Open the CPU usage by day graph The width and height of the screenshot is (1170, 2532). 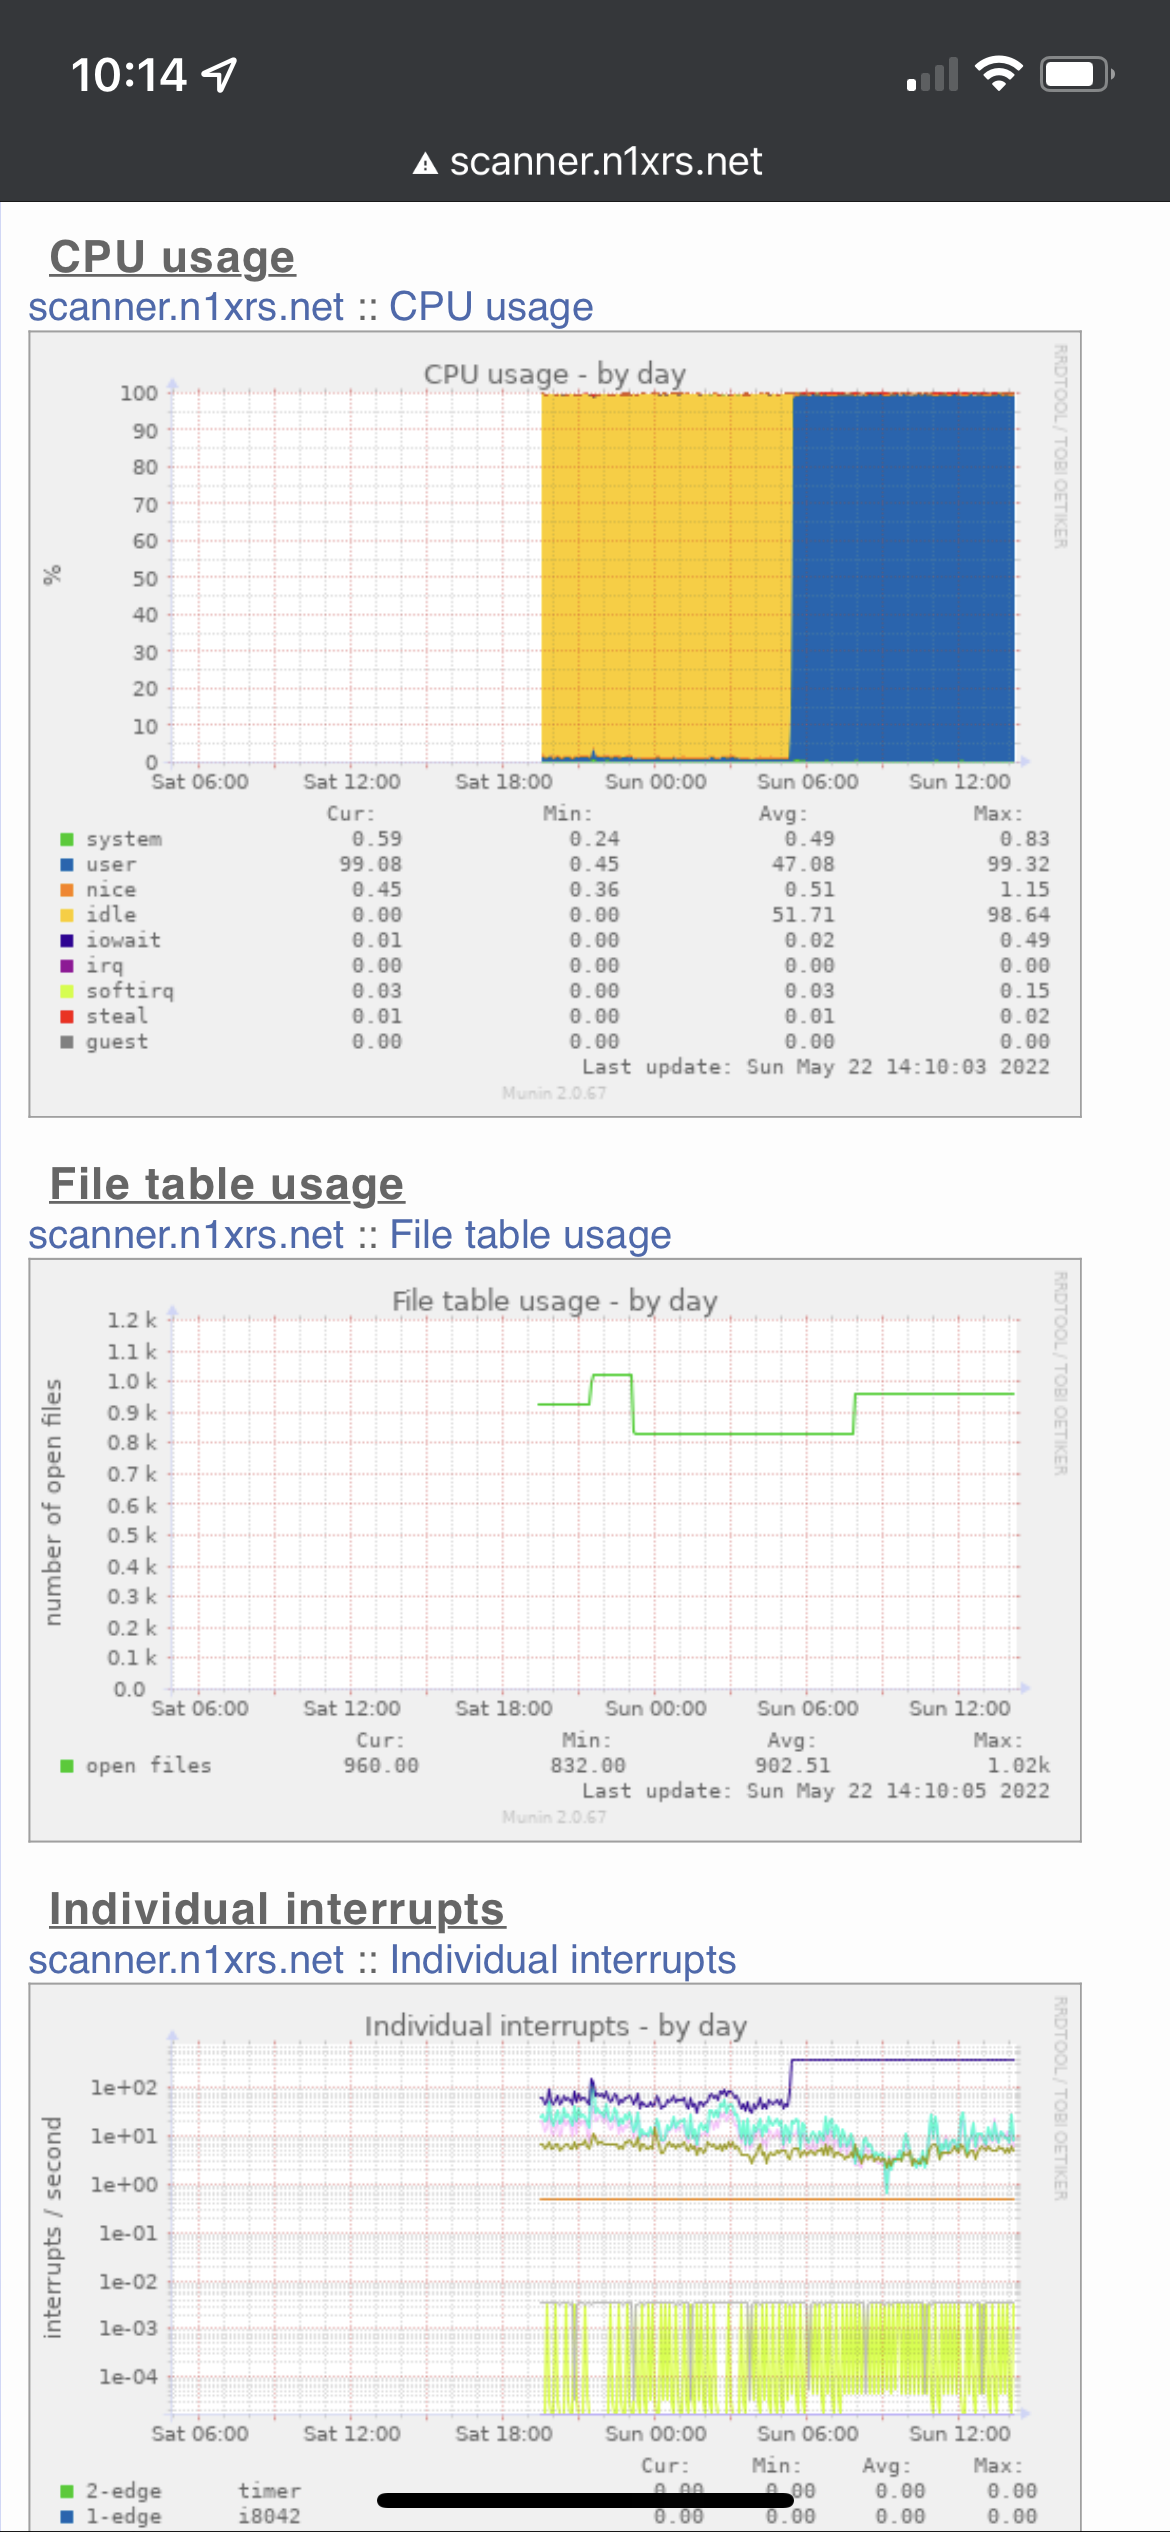click(x=555, y=724)
